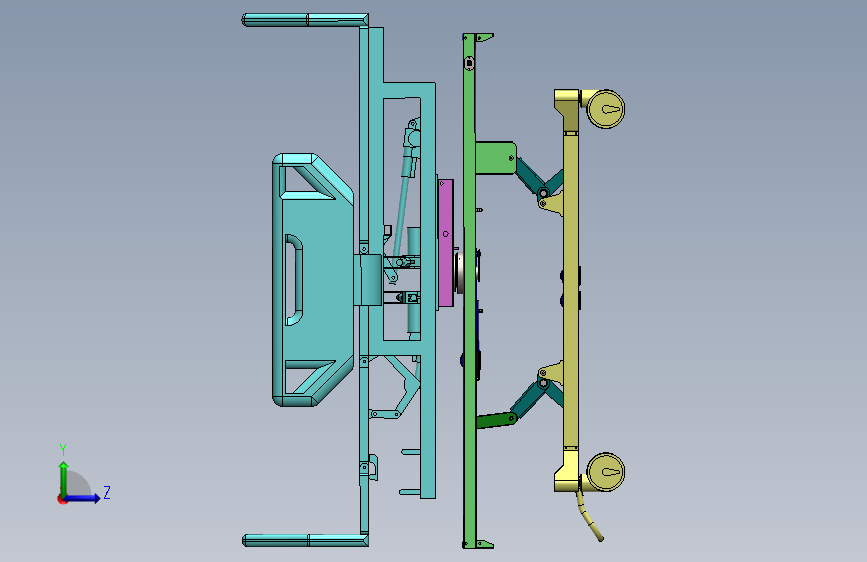Pick the top teal handle bar
The height and width of the screenshot is (562, 867).
pyautogui.click(x=305, y=20)
